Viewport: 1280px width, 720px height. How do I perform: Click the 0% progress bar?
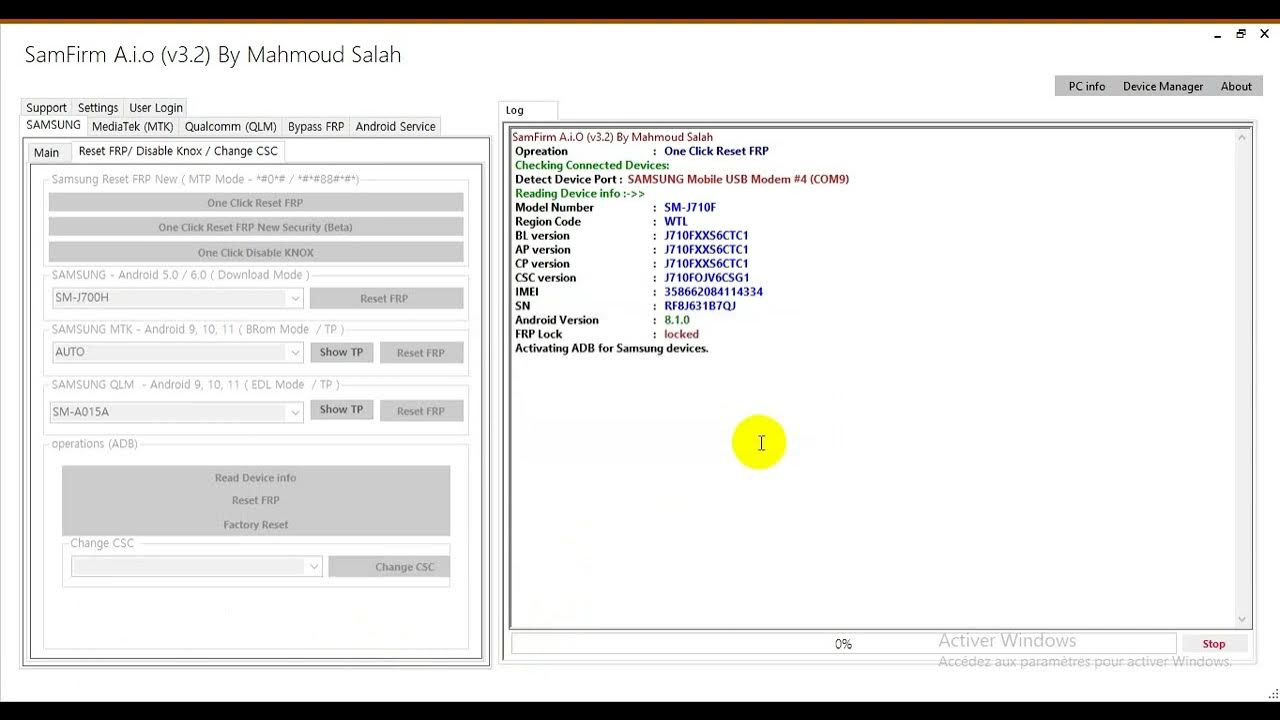843,644
